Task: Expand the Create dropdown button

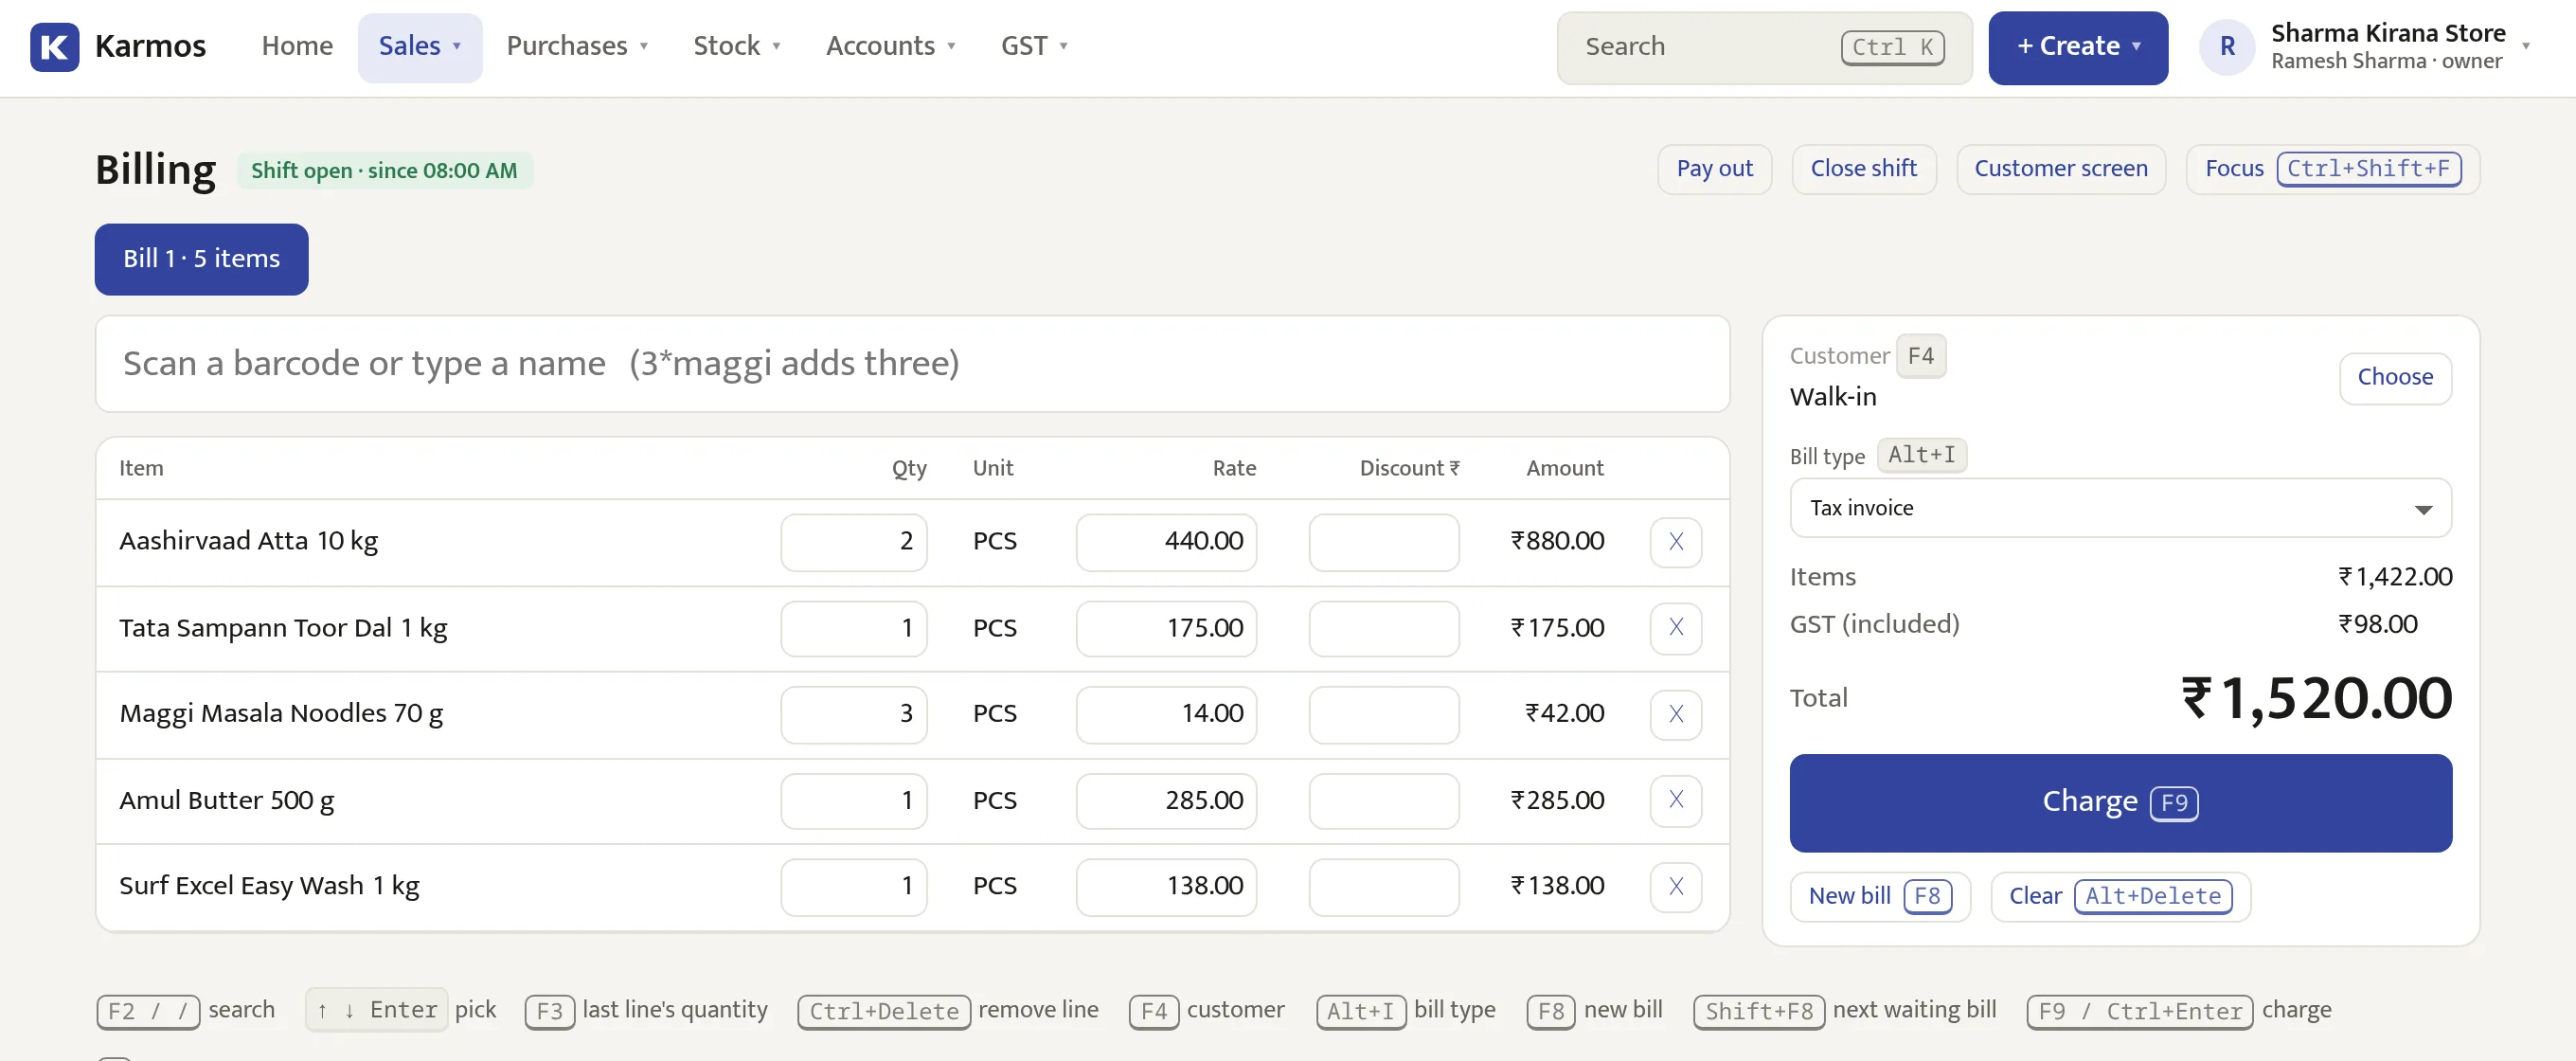Action: point(2077,47)
